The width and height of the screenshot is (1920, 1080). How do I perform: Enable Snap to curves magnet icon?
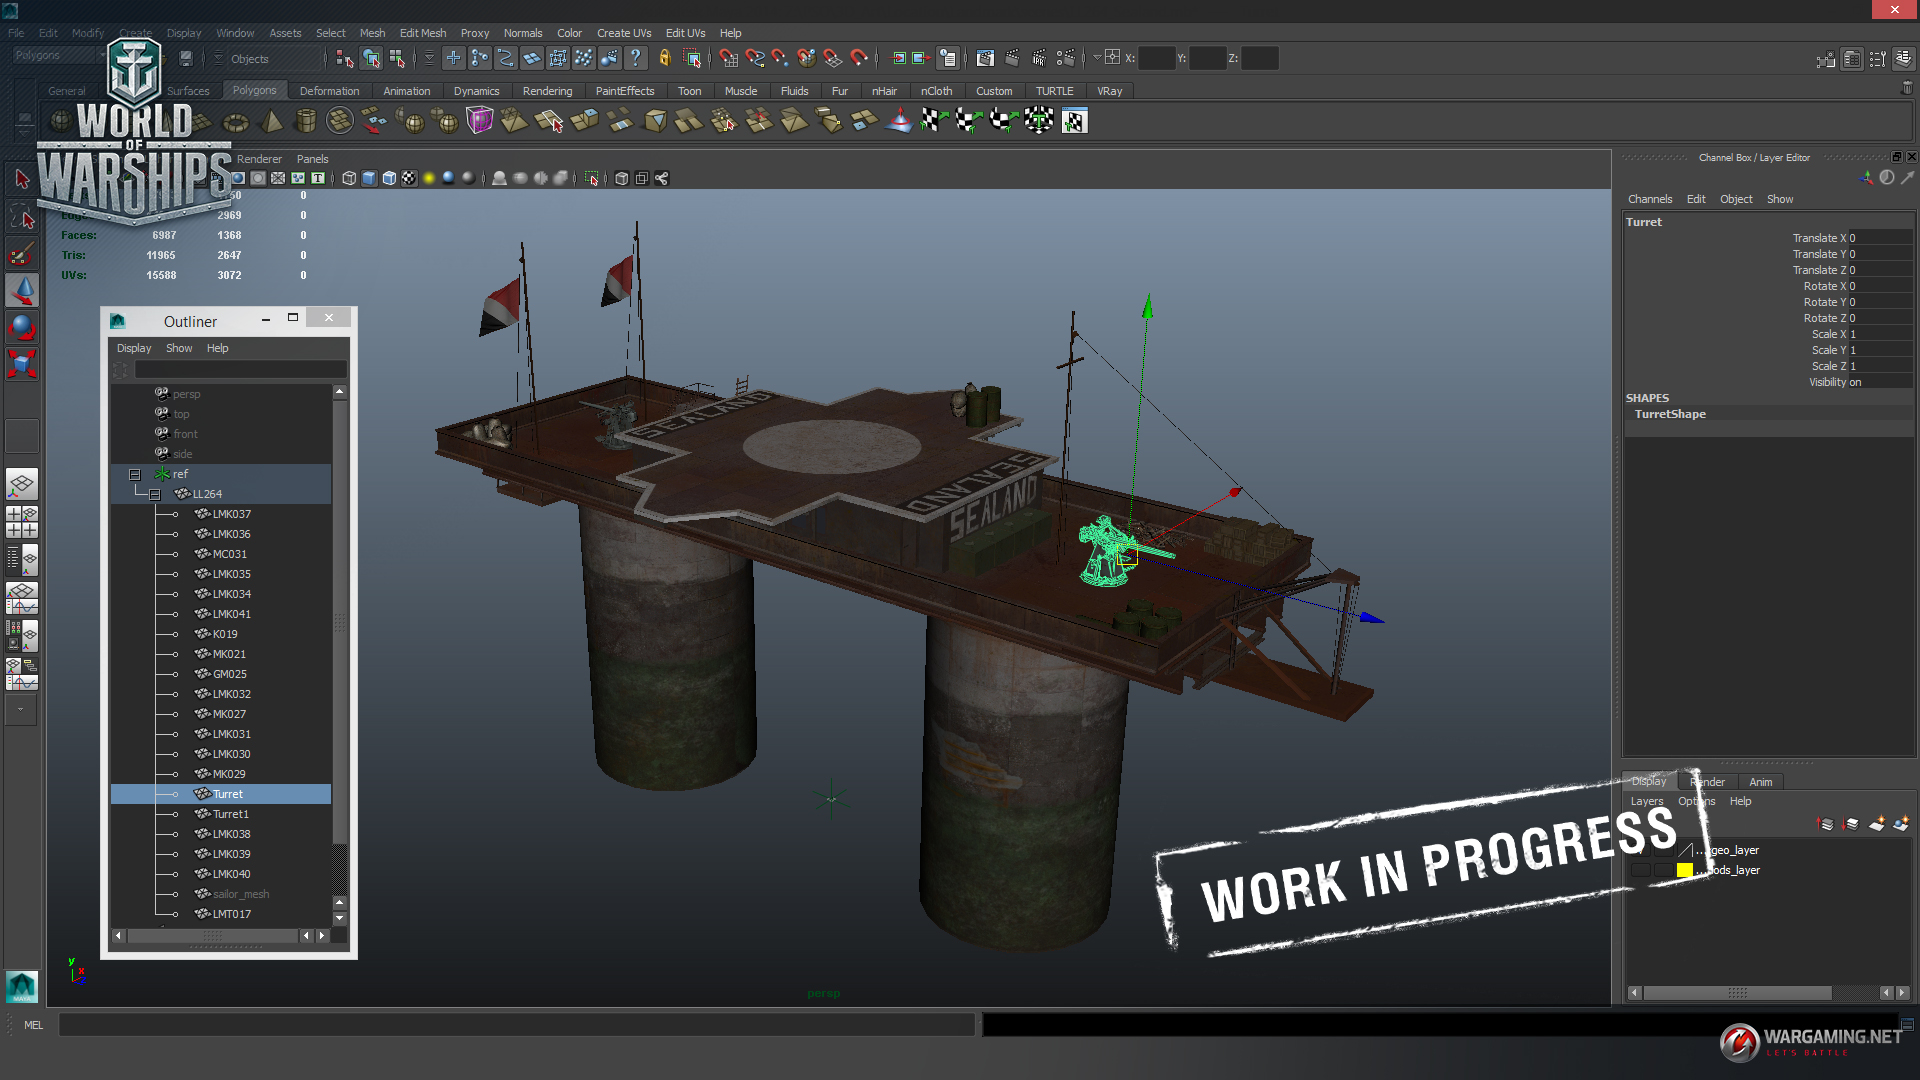click(x=755, y=58)
